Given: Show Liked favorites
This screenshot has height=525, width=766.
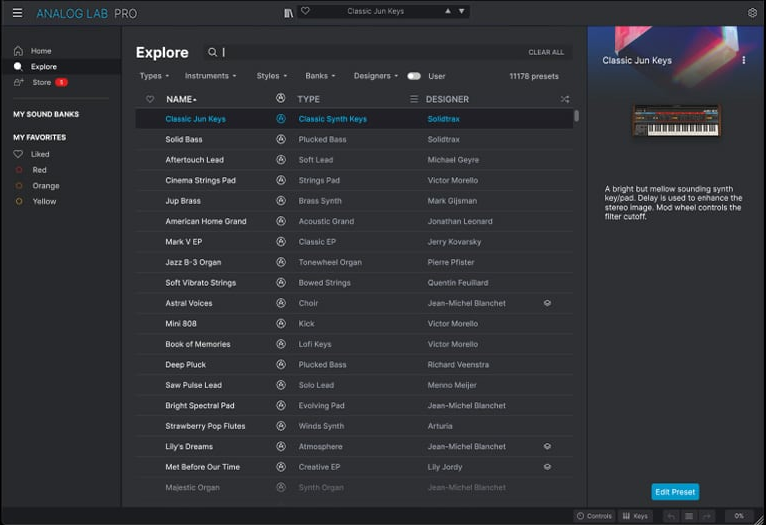Looking at the screenshot, I should (x=40, y=154).
